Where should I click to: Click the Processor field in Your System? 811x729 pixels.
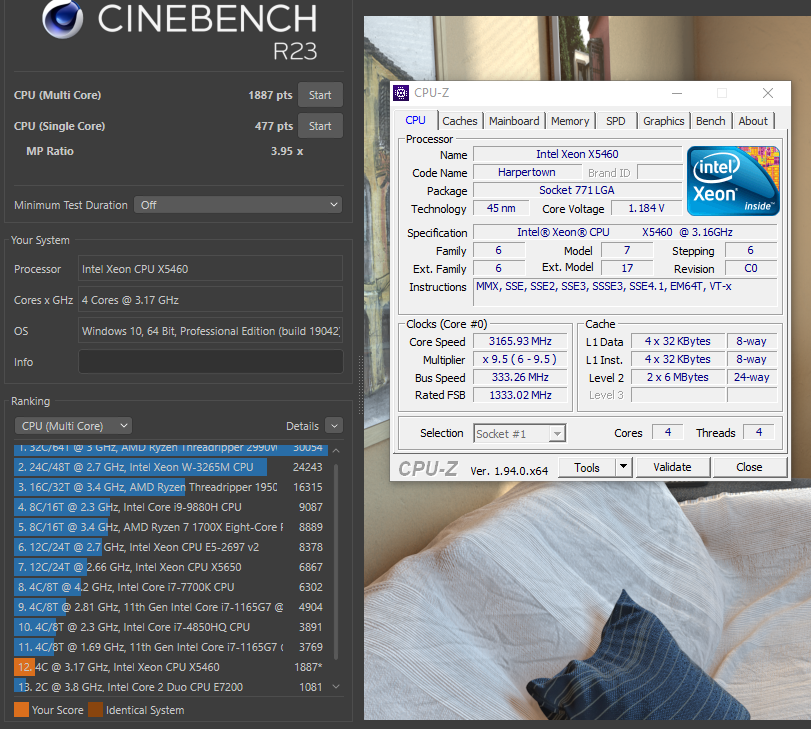tap(211, 269)
